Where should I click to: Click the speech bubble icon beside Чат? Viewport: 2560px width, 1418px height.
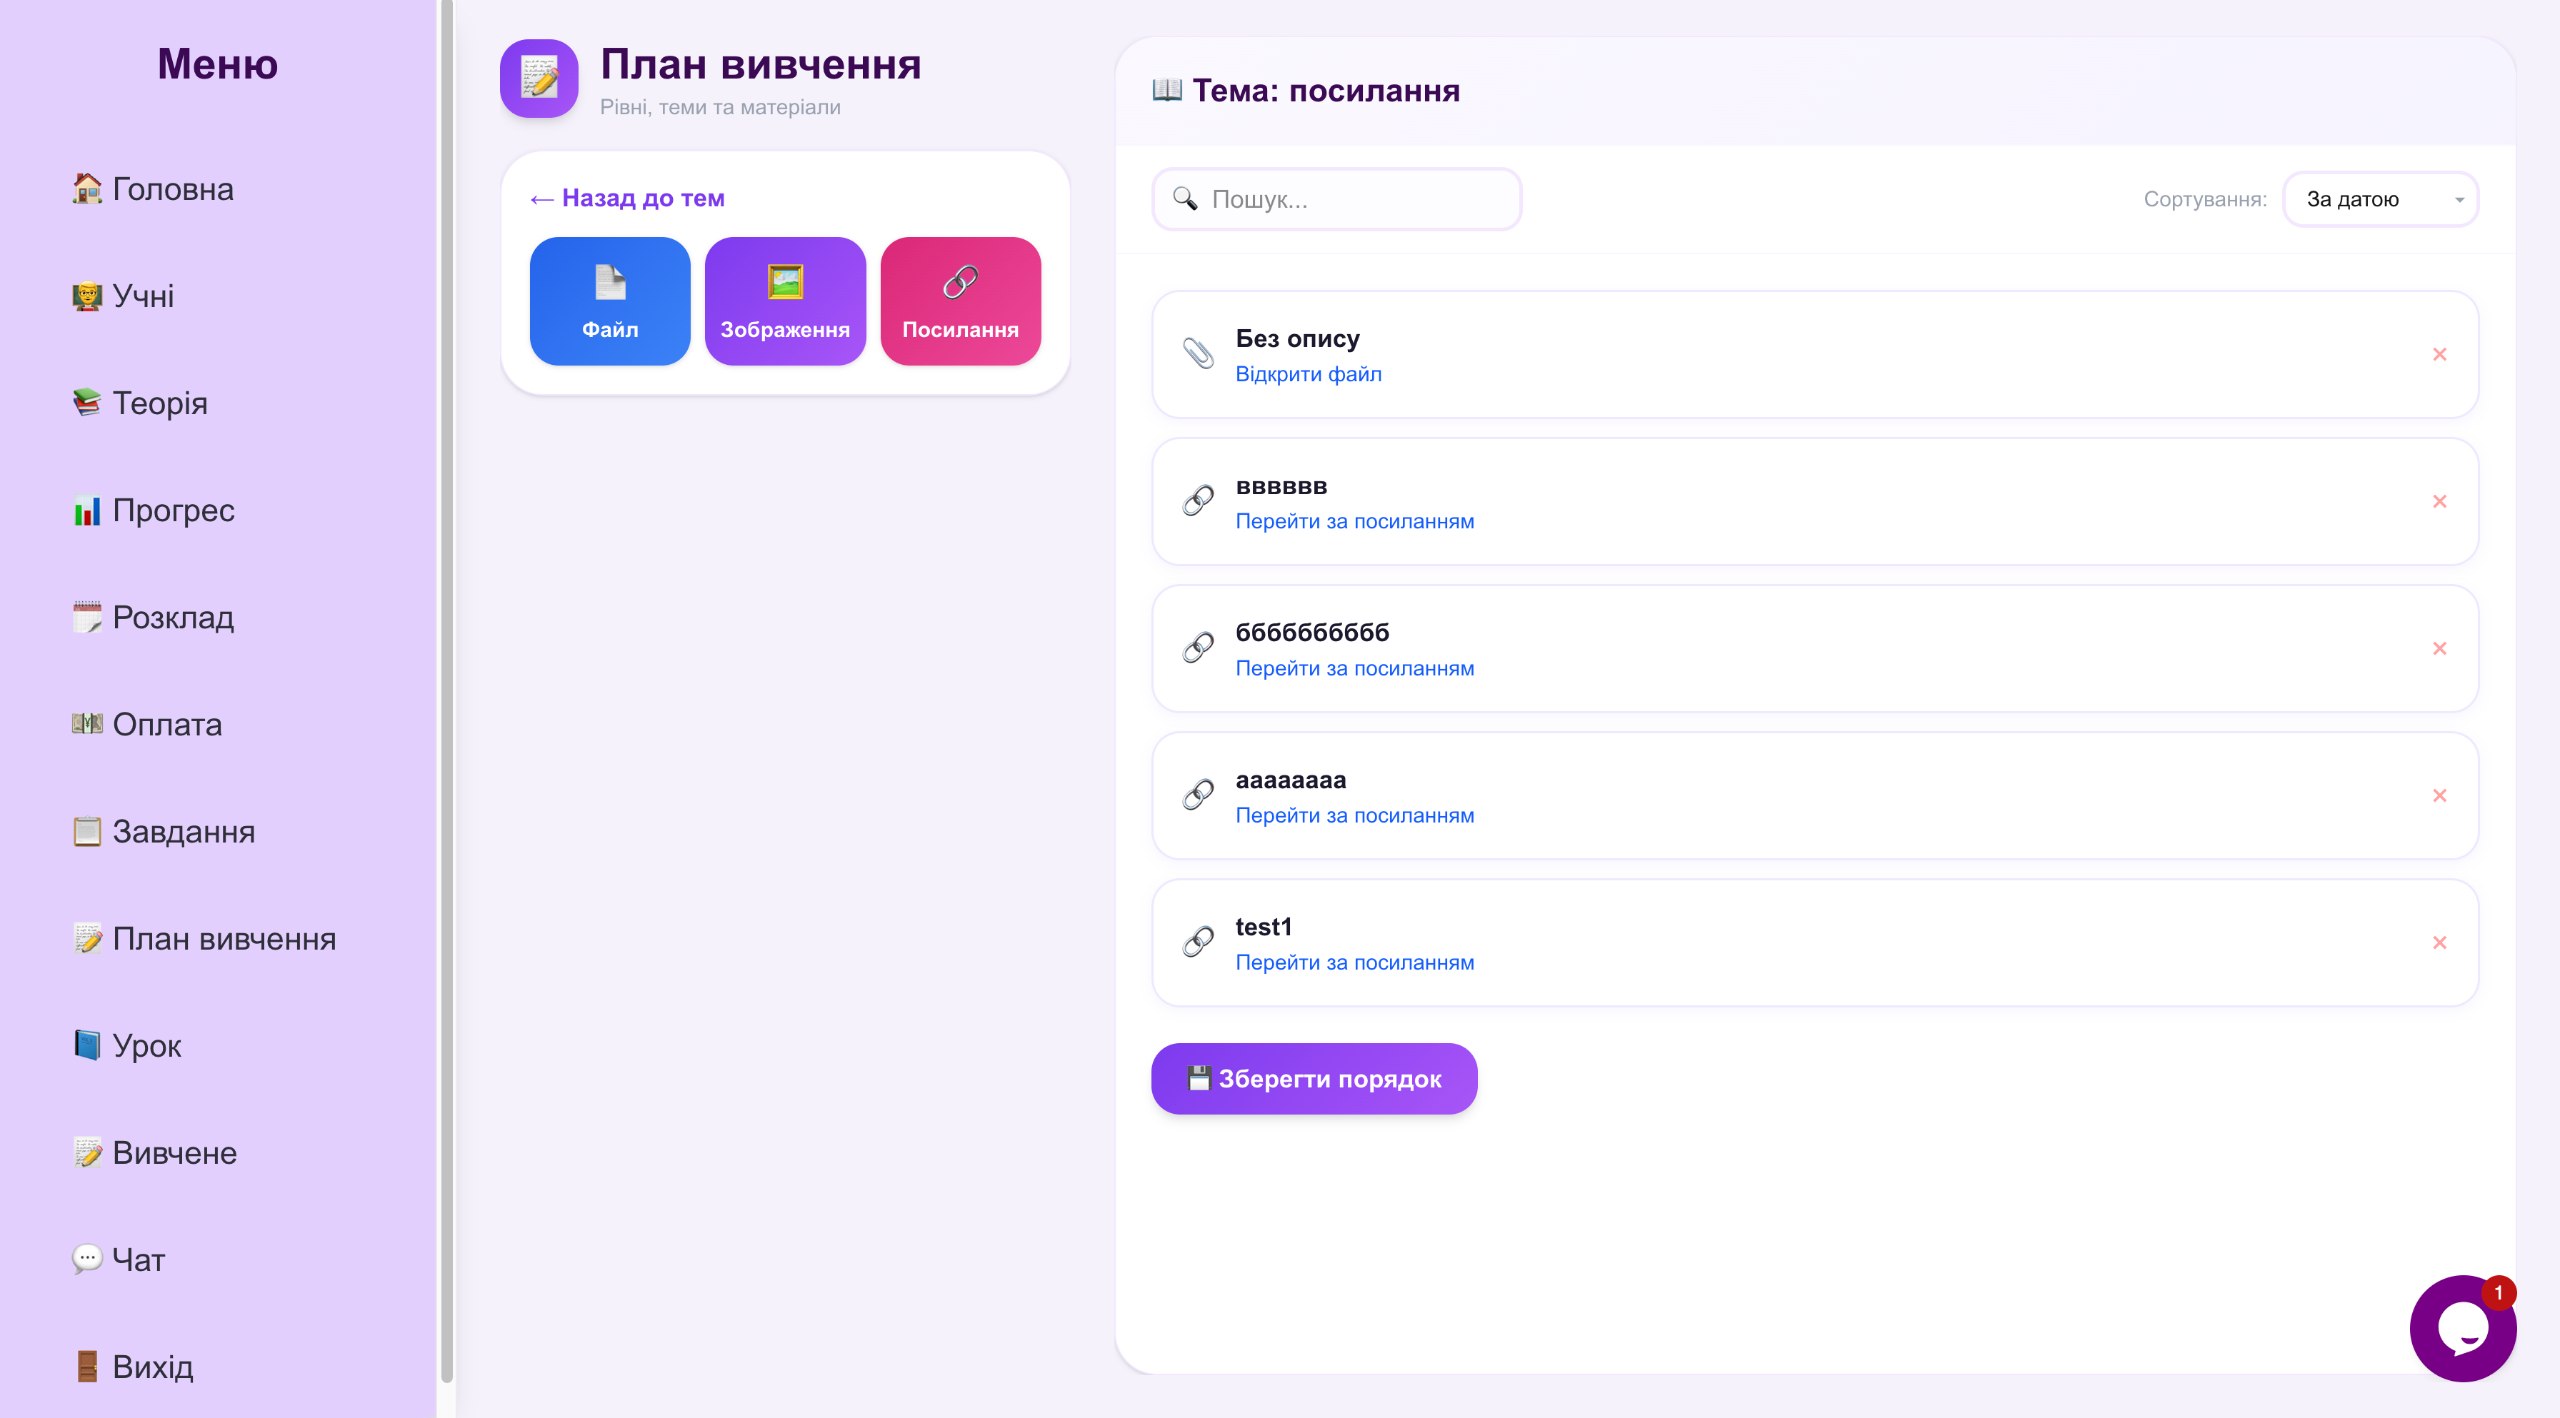pyautogui.click(x=87, y=1258)
